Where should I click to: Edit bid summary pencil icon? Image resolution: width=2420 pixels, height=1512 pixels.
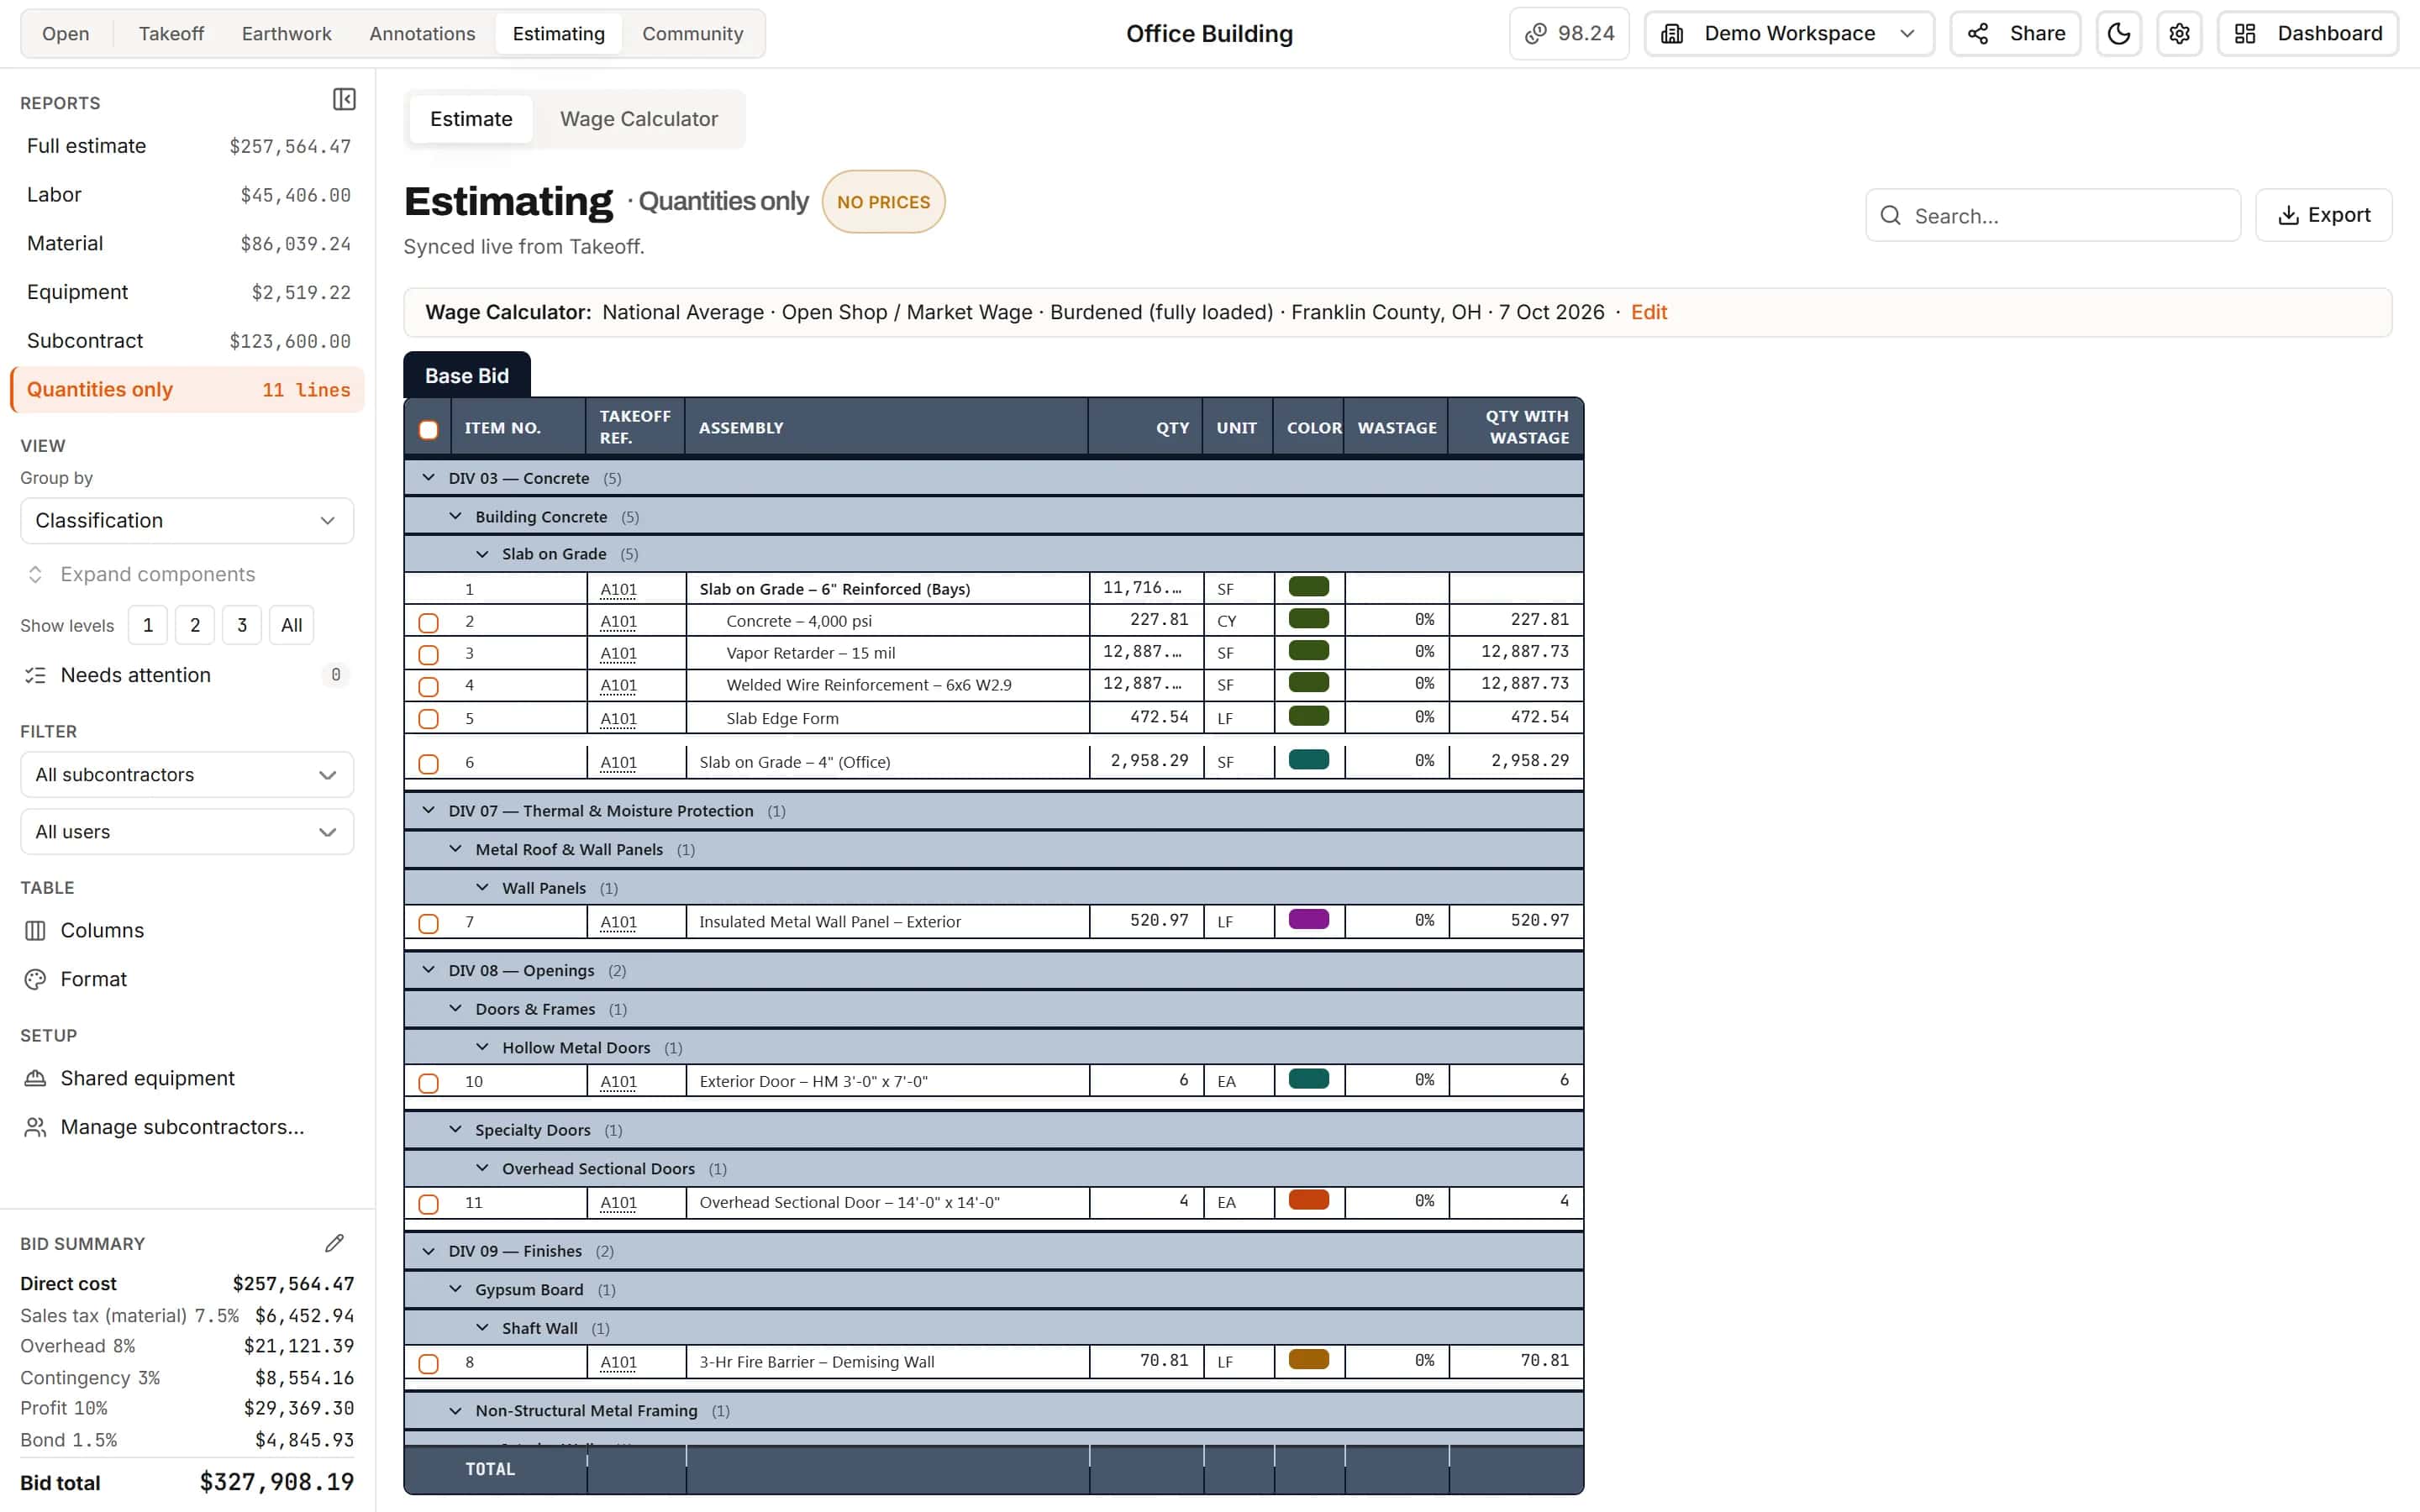pyautogui.click(x=334, y=1243)
